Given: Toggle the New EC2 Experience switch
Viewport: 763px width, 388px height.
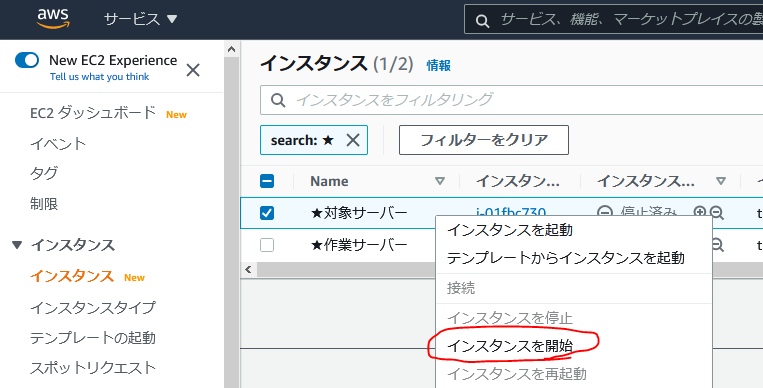Looking at the screenshot, I should [27, 60].
